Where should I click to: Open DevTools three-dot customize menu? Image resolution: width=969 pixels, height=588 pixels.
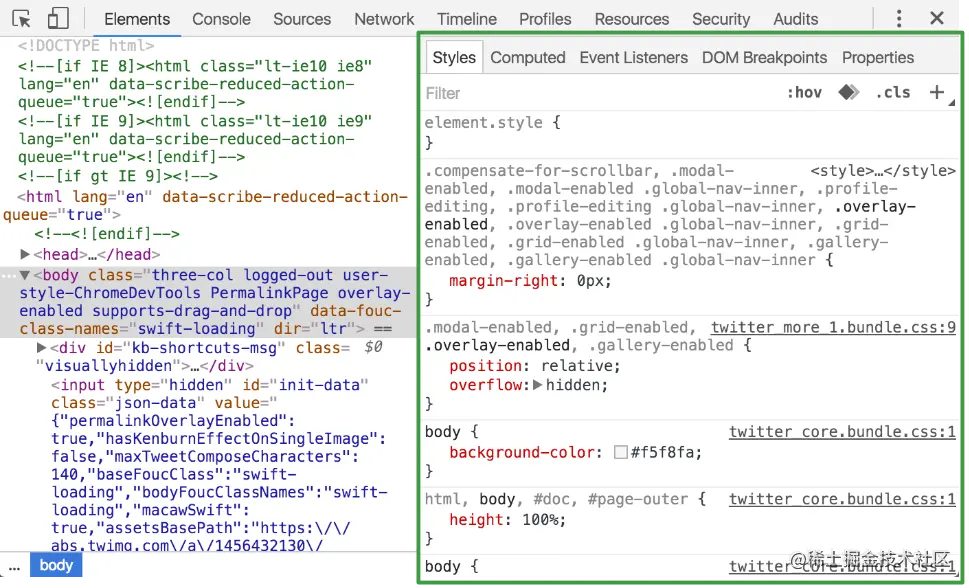coord(899,19)
